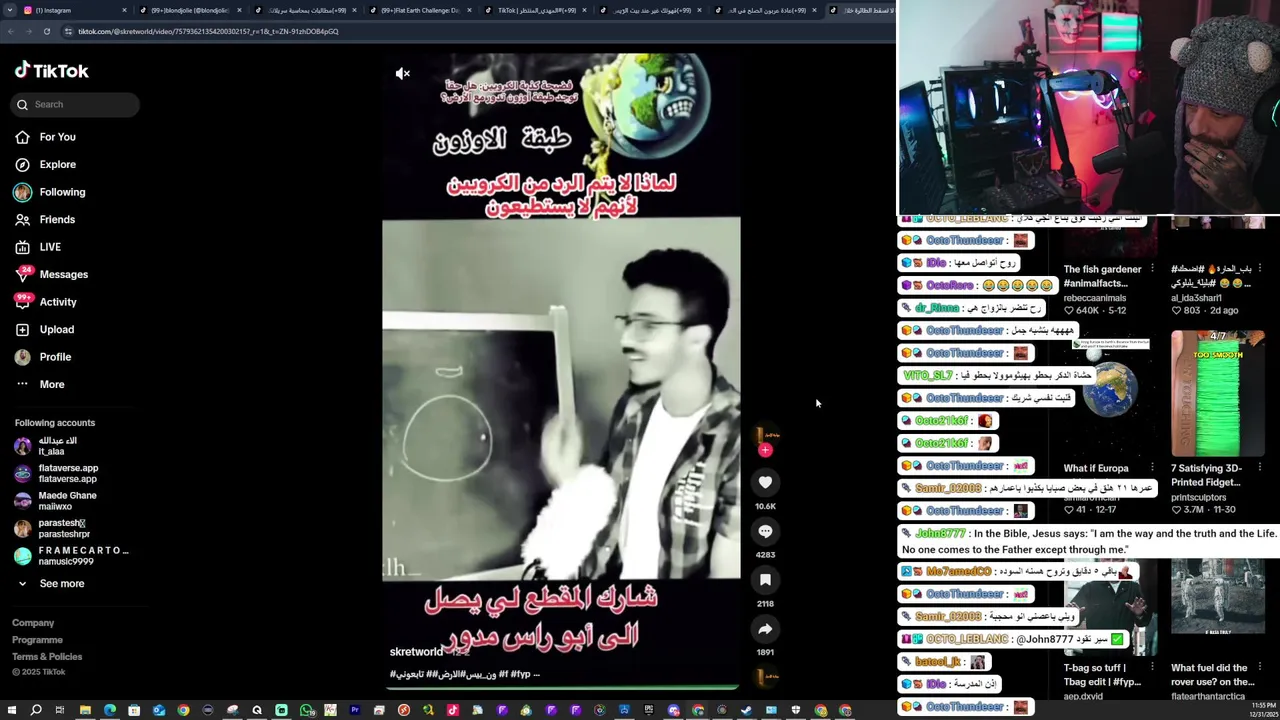Click the browser forward button
The image size is (1280, 720).
pos(28,31)
